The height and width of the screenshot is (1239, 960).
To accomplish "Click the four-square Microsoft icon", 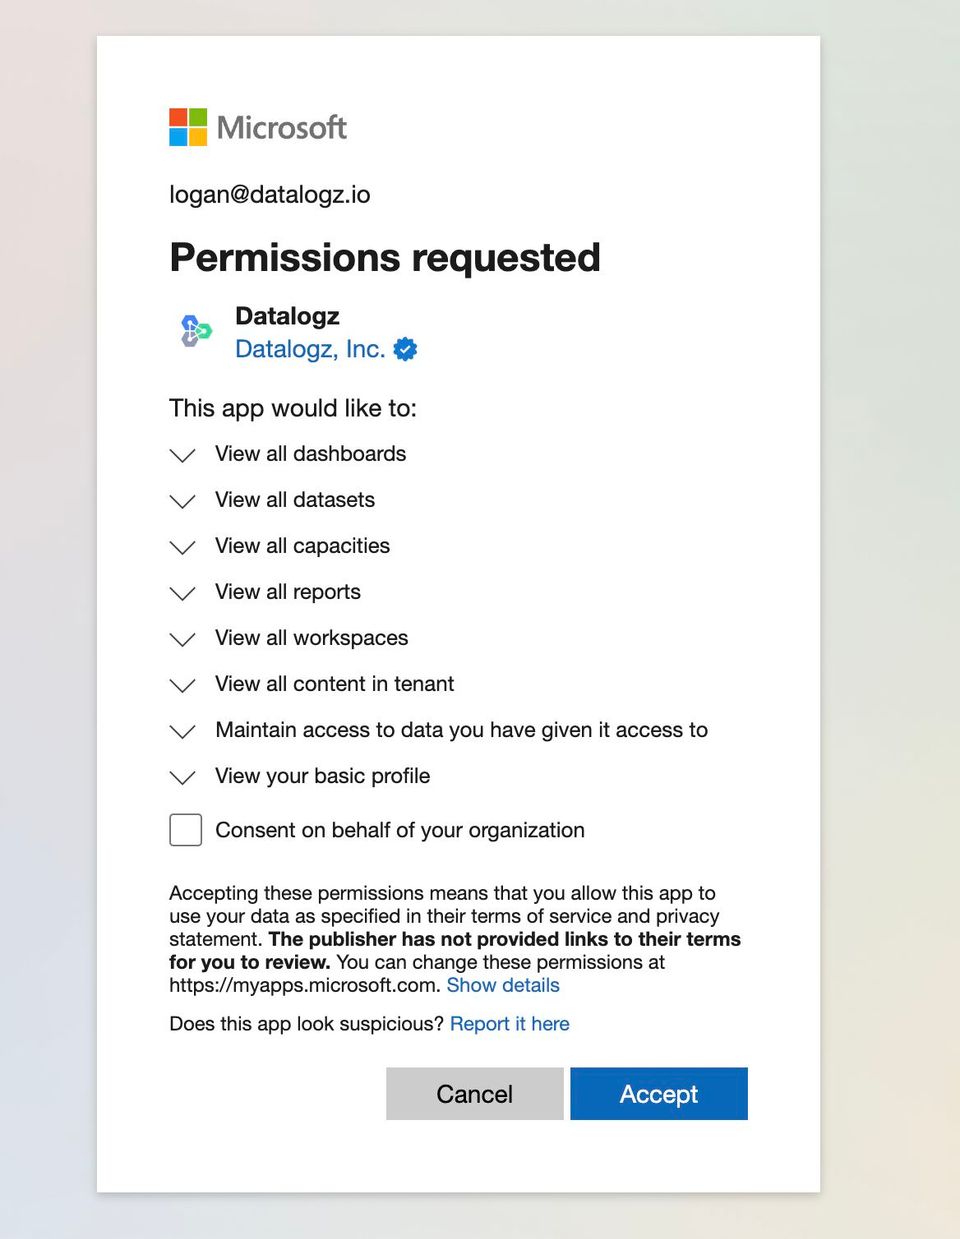I will (x=186, y=126).
